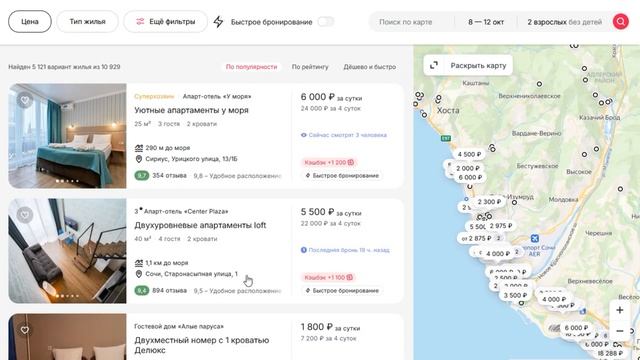This screenshot has height=360, width=640.
Task: Sort results По популярности
Action: click(251, 67)
